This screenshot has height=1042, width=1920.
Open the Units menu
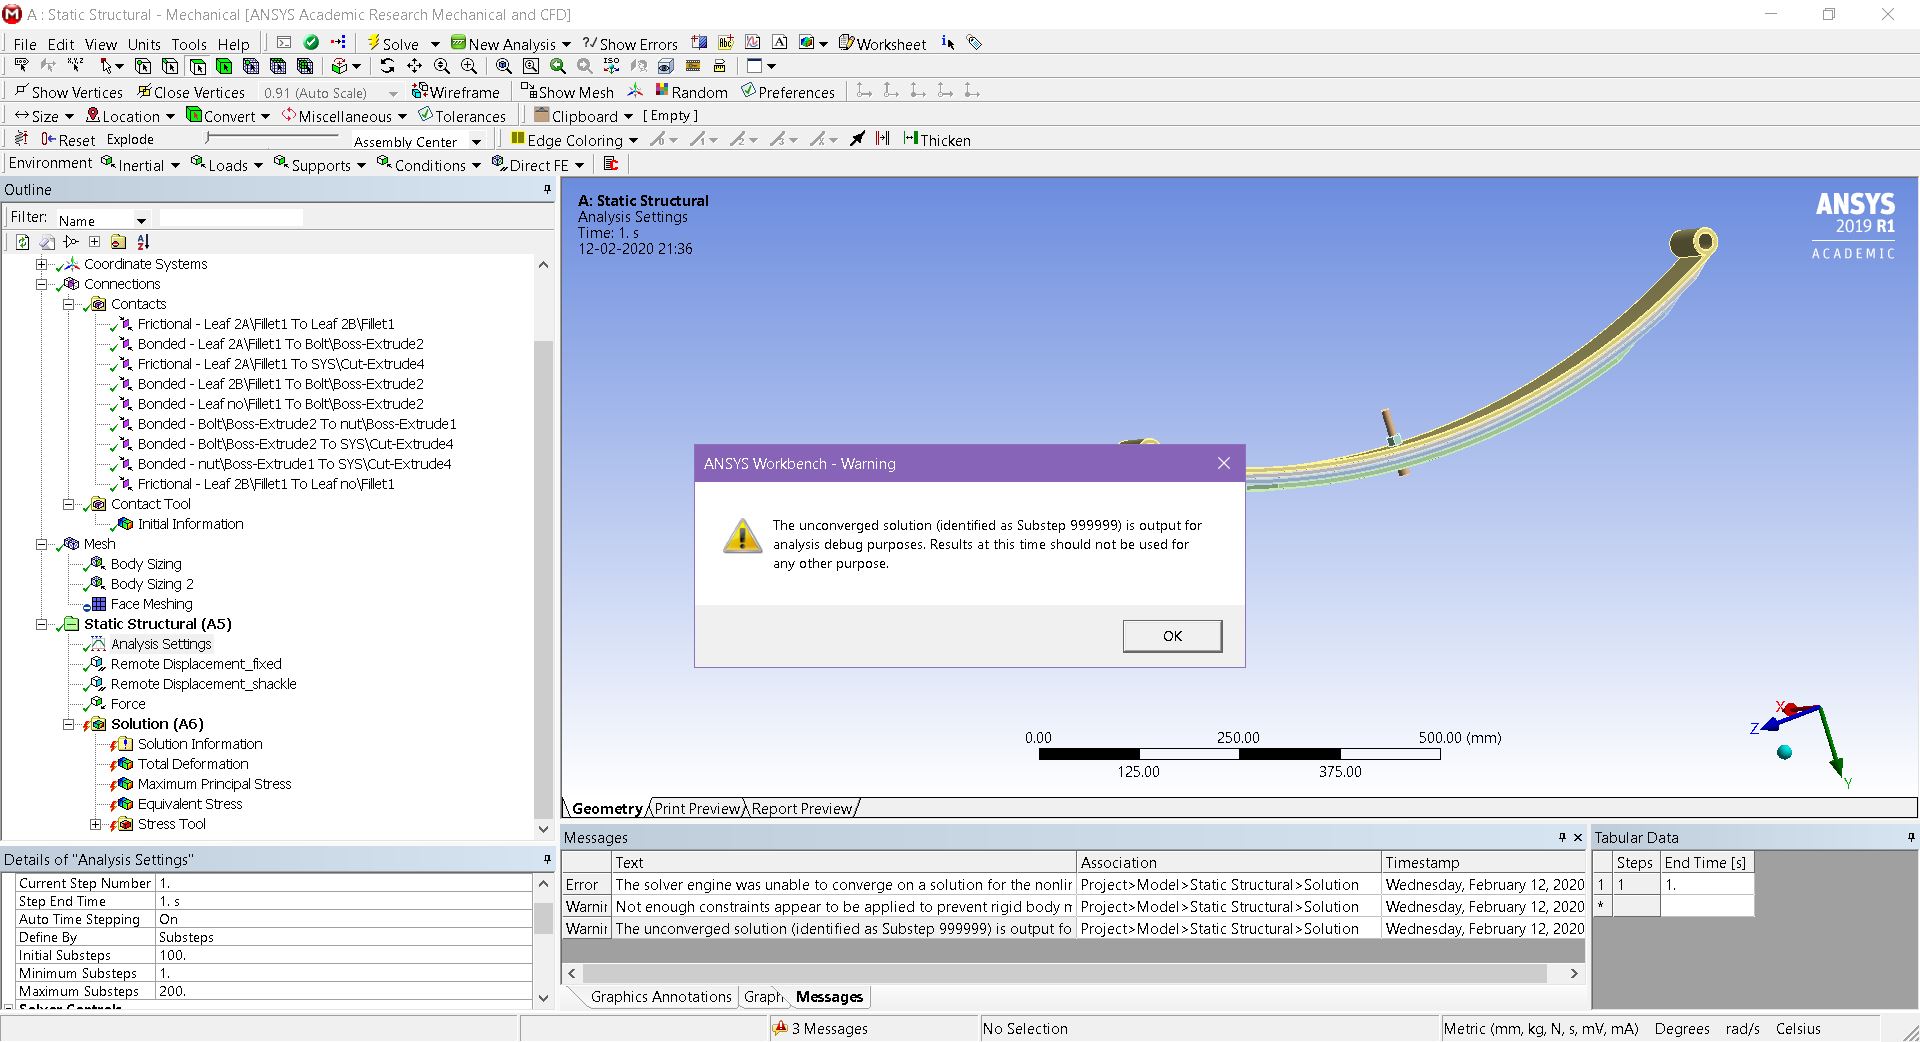coord(144,44)
